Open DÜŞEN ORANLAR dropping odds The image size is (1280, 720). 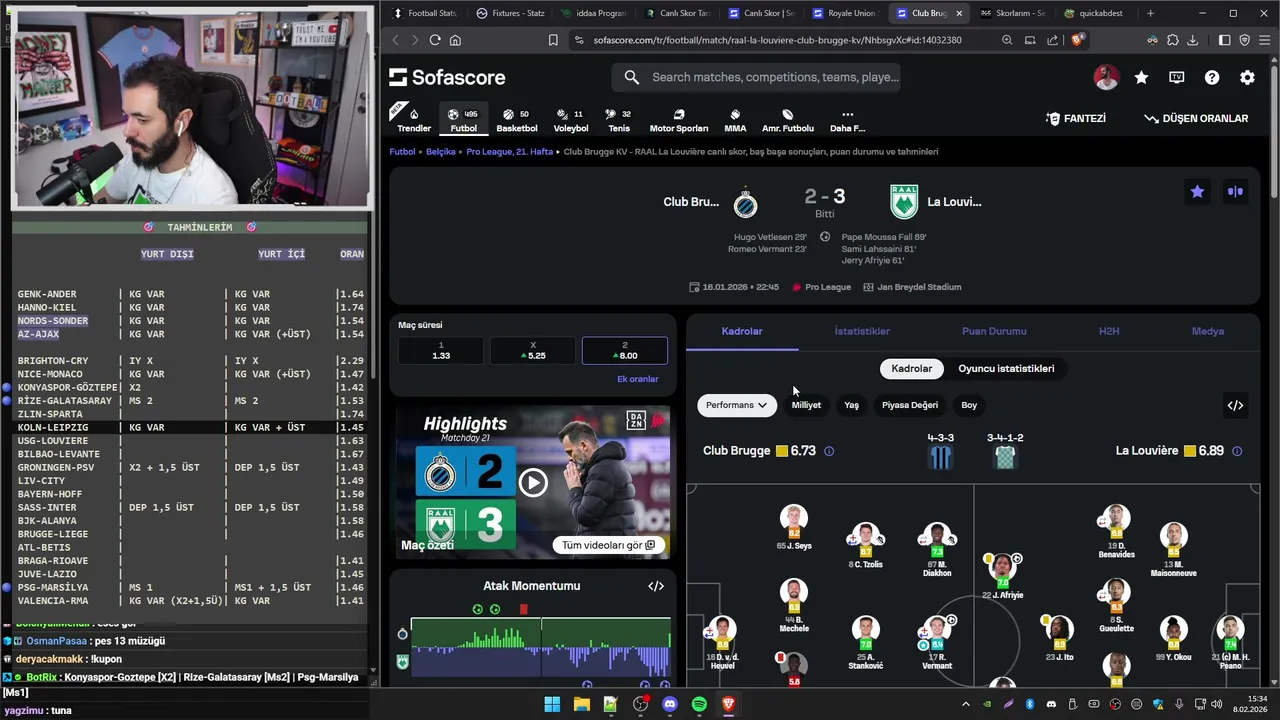[1196, 118]
